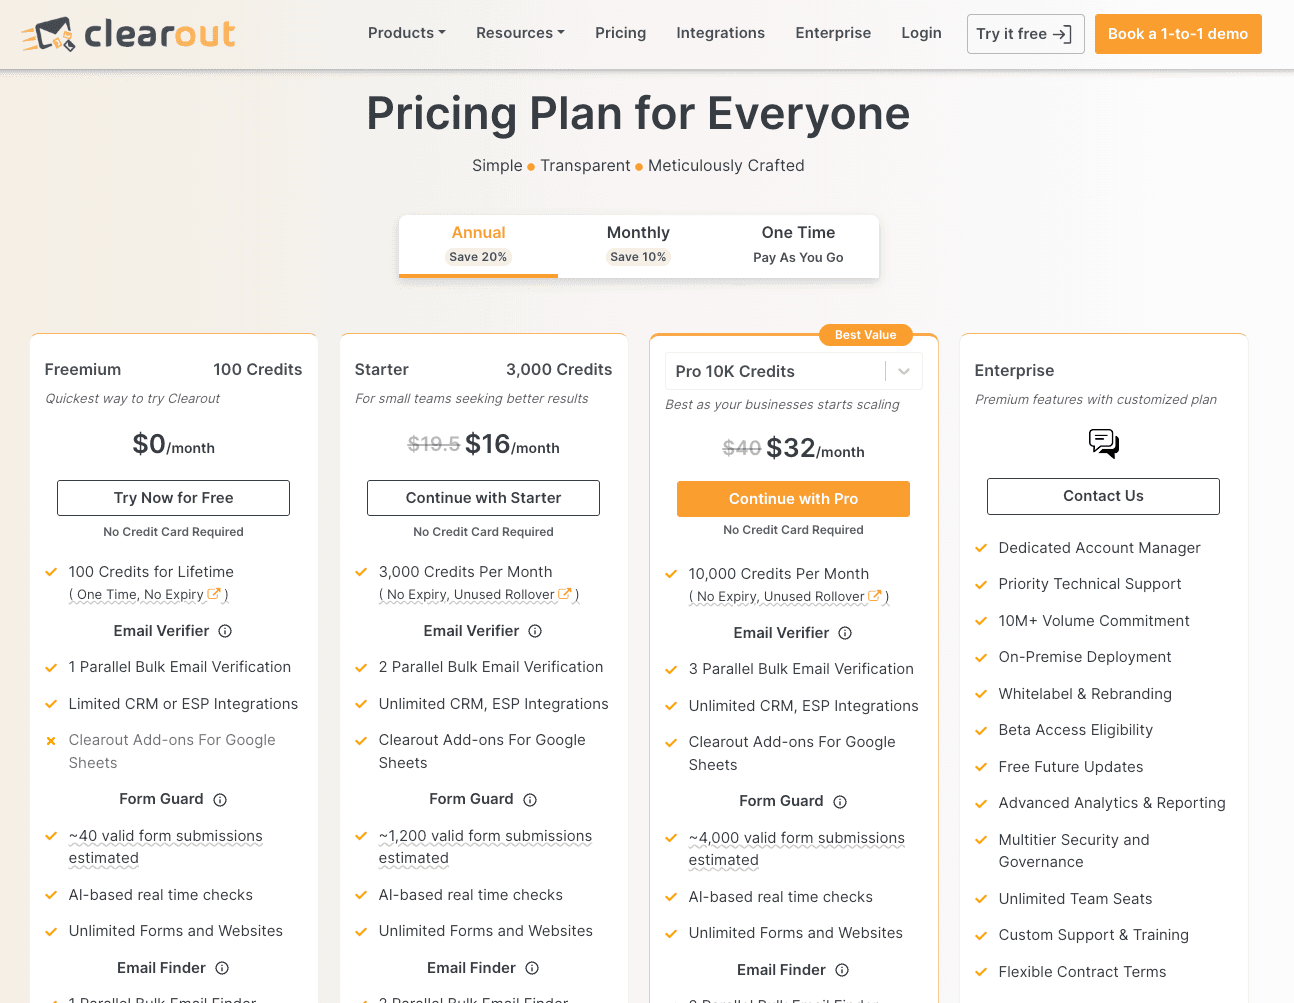1294x1003 pixels.
Task: Click the One Time, No Expiry link in Freemium
Action: click(140, 593)
